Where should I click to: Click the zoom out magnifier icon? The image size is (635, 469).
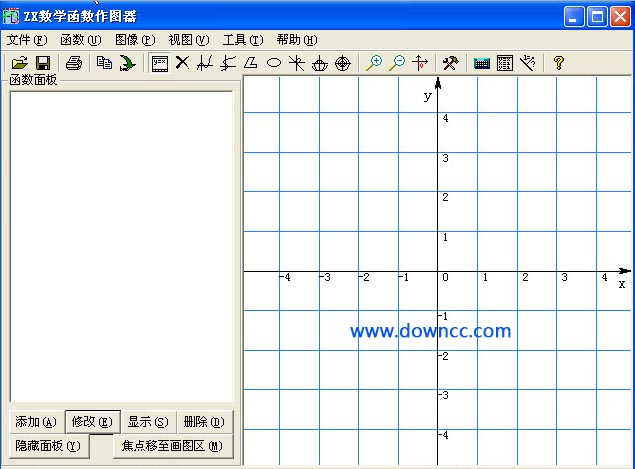(x=397, y=63)
